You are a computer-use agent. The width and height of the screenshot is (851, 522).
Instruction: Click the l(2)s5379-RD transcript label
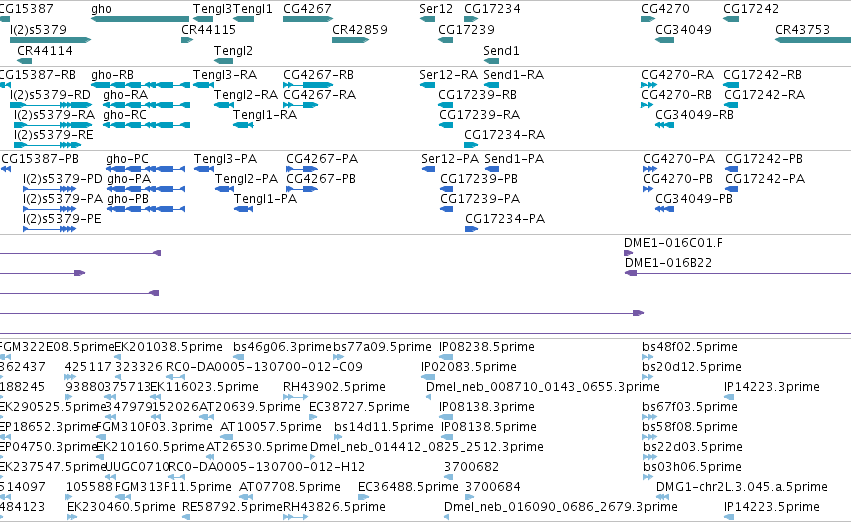point(50,94)
